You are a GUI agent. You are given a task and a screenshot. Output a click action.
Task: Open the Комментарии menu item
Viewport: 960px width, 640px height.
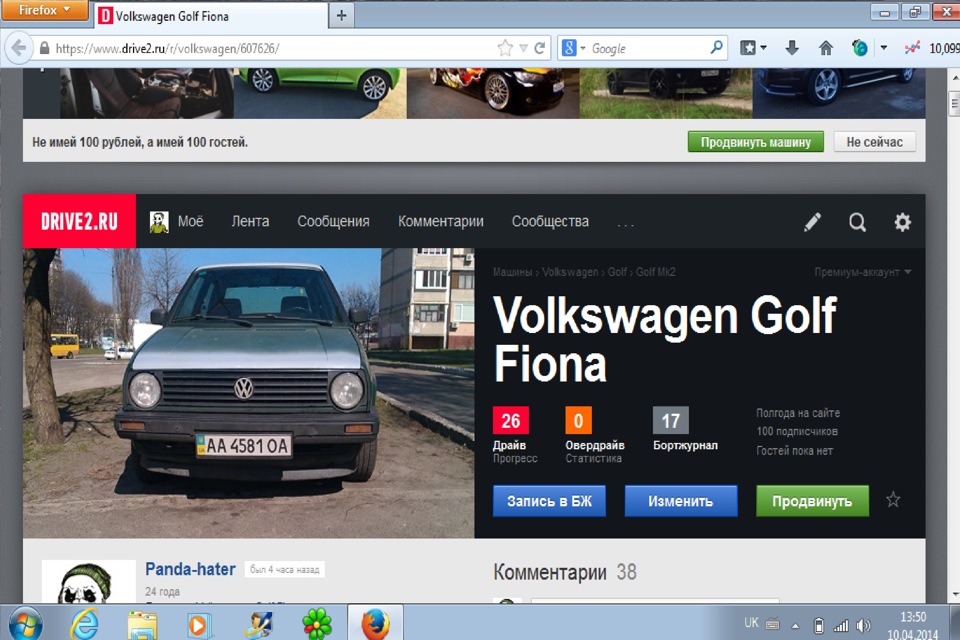click(441, 221)
